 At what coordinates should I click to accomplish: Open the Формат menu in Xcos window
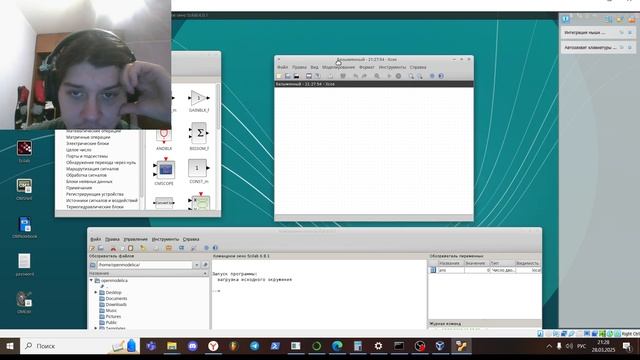367,67
